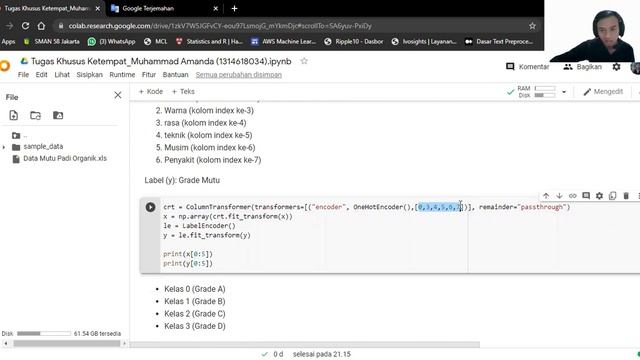Open the Lihat menu
The width and height of the screenshot is (640, 360).
pos(62,75)
